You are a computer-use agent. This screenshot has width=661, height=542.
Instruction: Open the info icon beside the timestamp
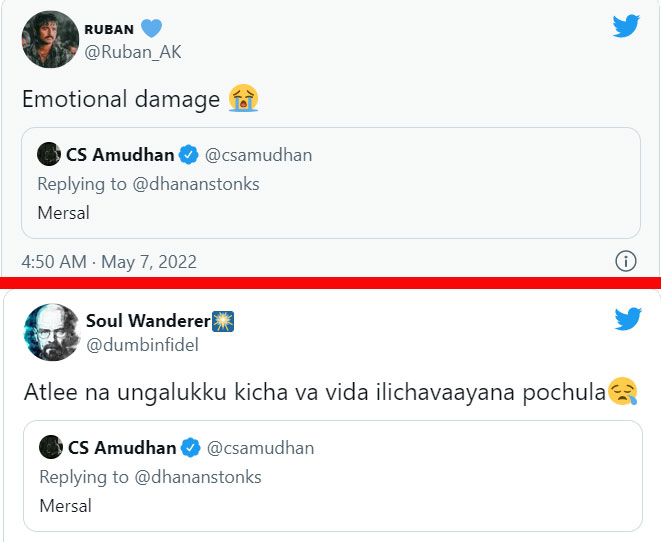pyautogui.click(x=625, y=262)
